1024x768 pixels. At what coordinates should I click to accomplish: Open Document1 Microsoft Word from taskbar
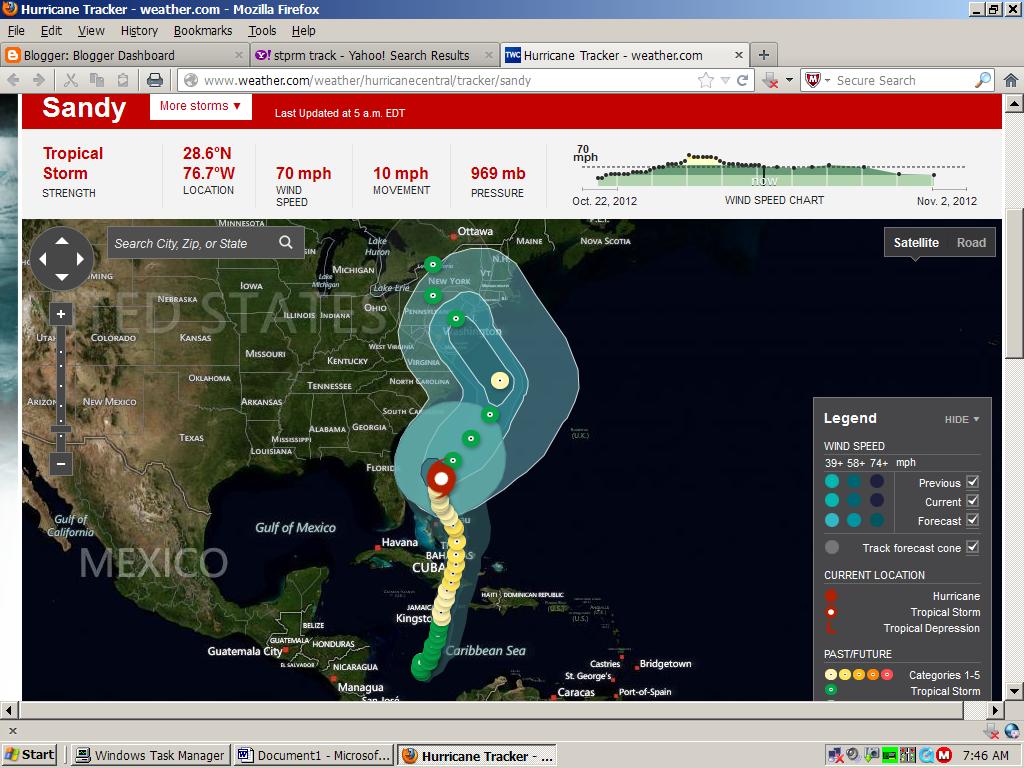pos(313,756)
